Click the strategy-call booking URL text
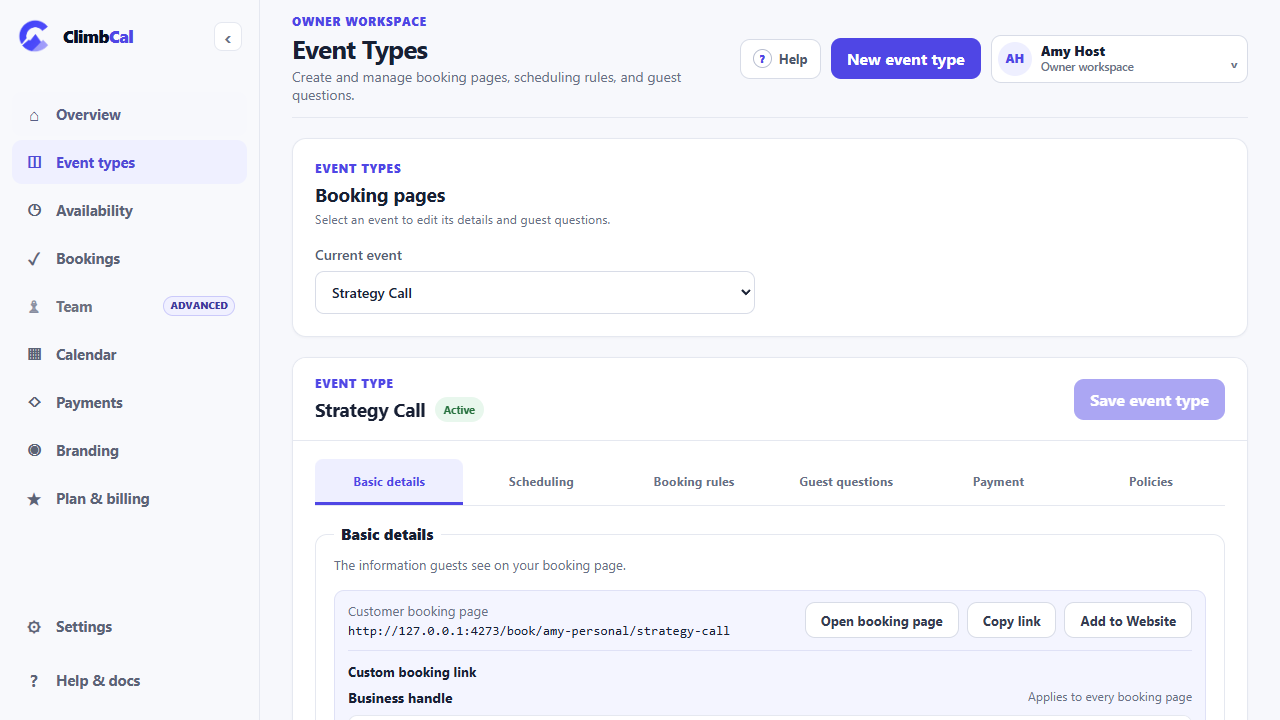 tap(539, 631)
